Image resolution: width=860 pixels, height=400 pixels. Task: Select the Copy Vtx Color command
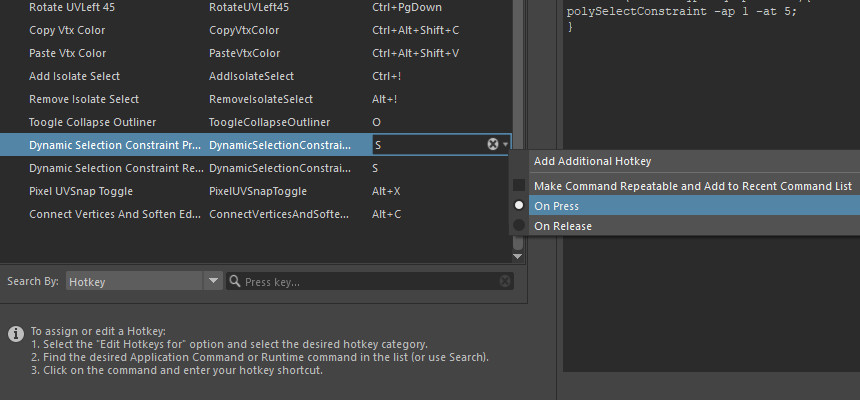[67, 30]
